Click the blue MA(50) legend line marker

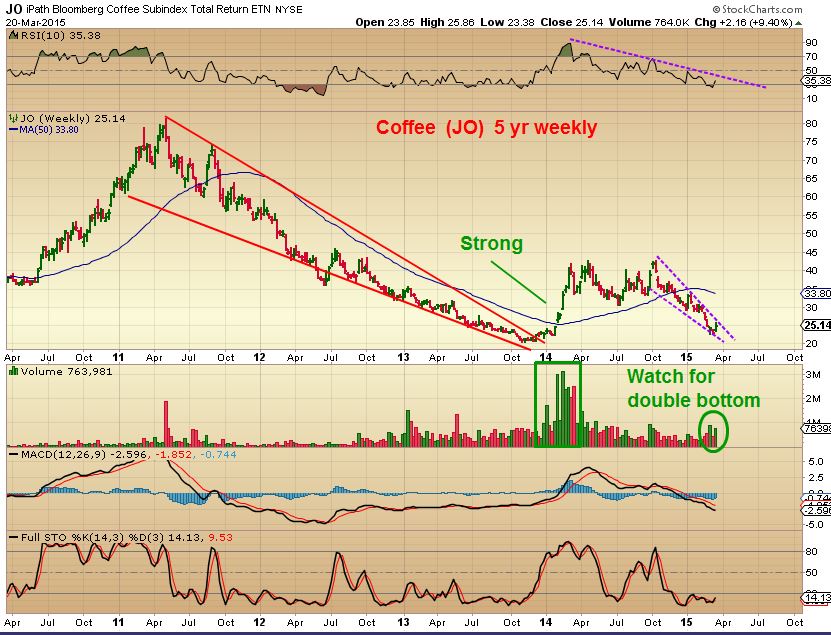pos(13,130)
